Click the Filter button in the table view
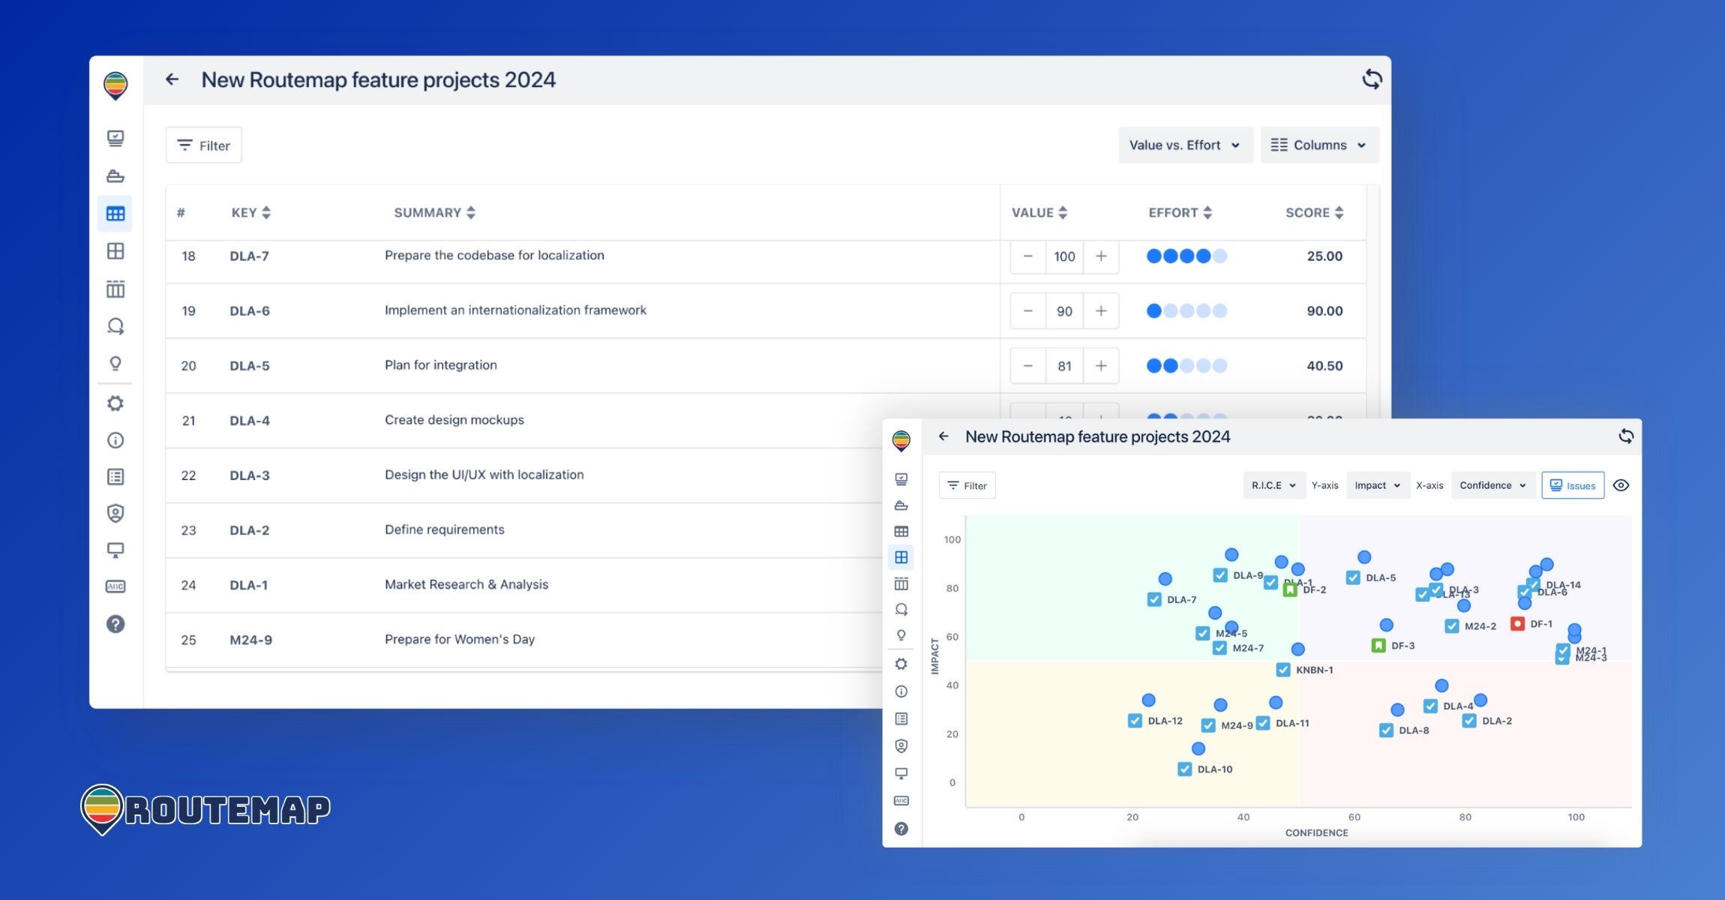1725x900 pixels. (x=204, y=146)
